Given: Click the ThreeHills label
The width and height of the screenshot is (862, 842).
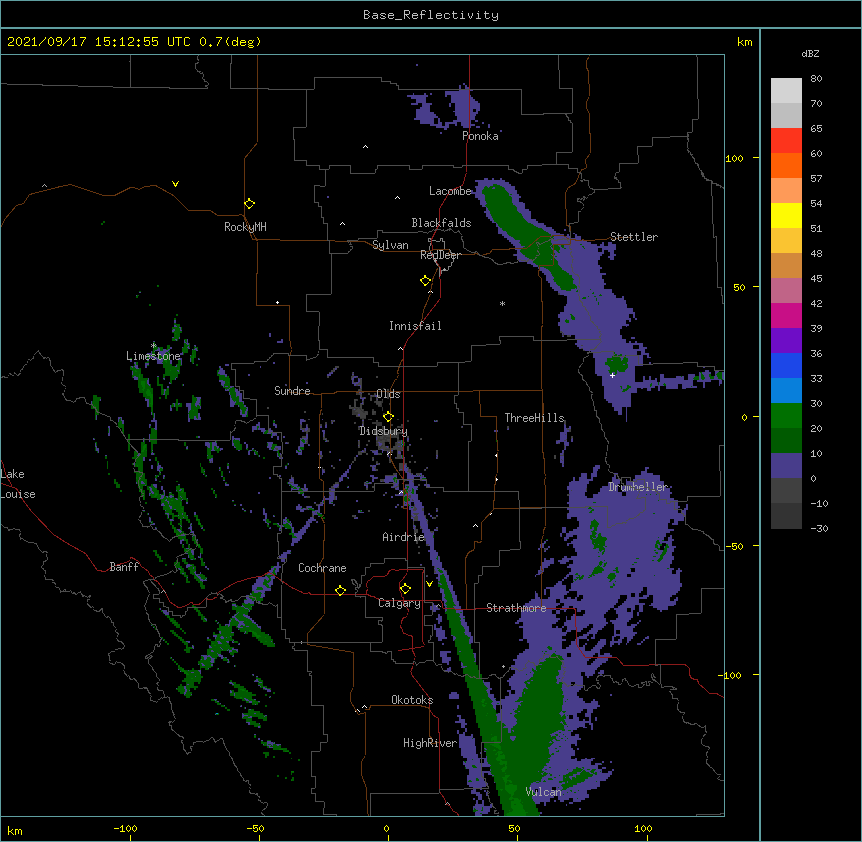Looking at the screenshot, I should point(534,418).
